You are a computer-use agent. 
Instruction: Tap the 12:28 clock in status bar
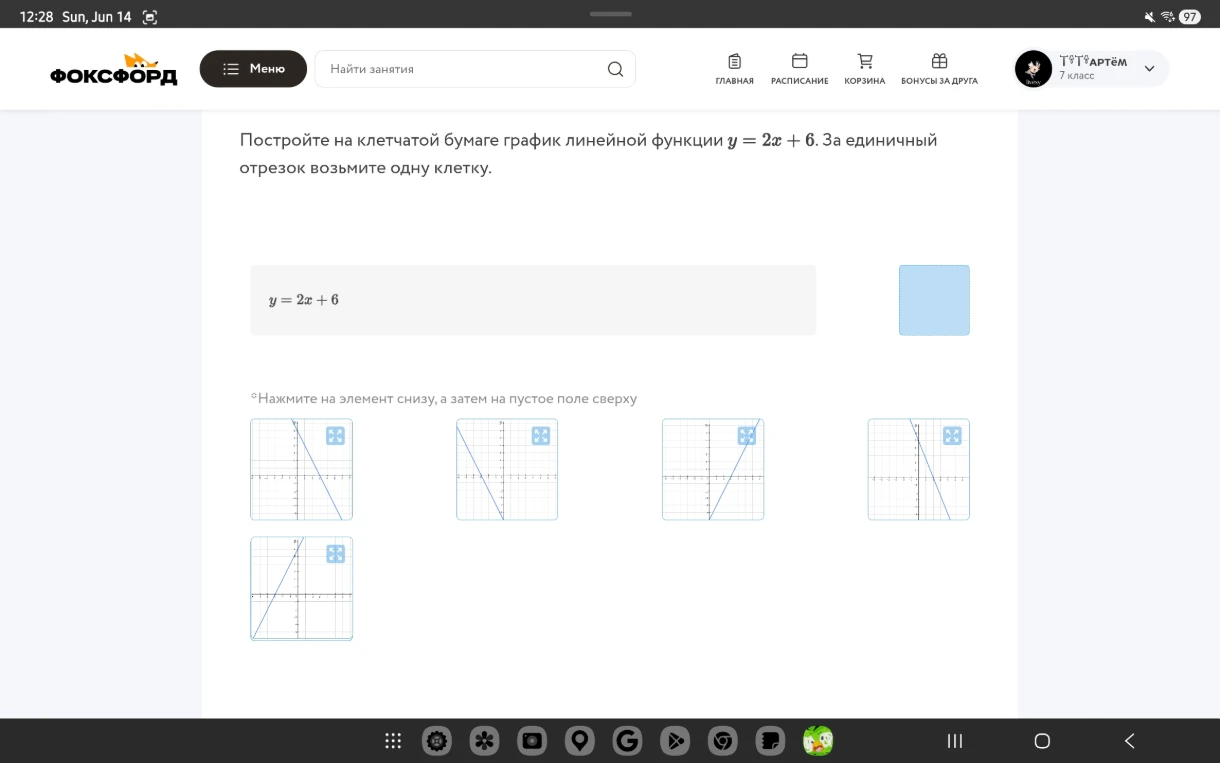(36, 17)
